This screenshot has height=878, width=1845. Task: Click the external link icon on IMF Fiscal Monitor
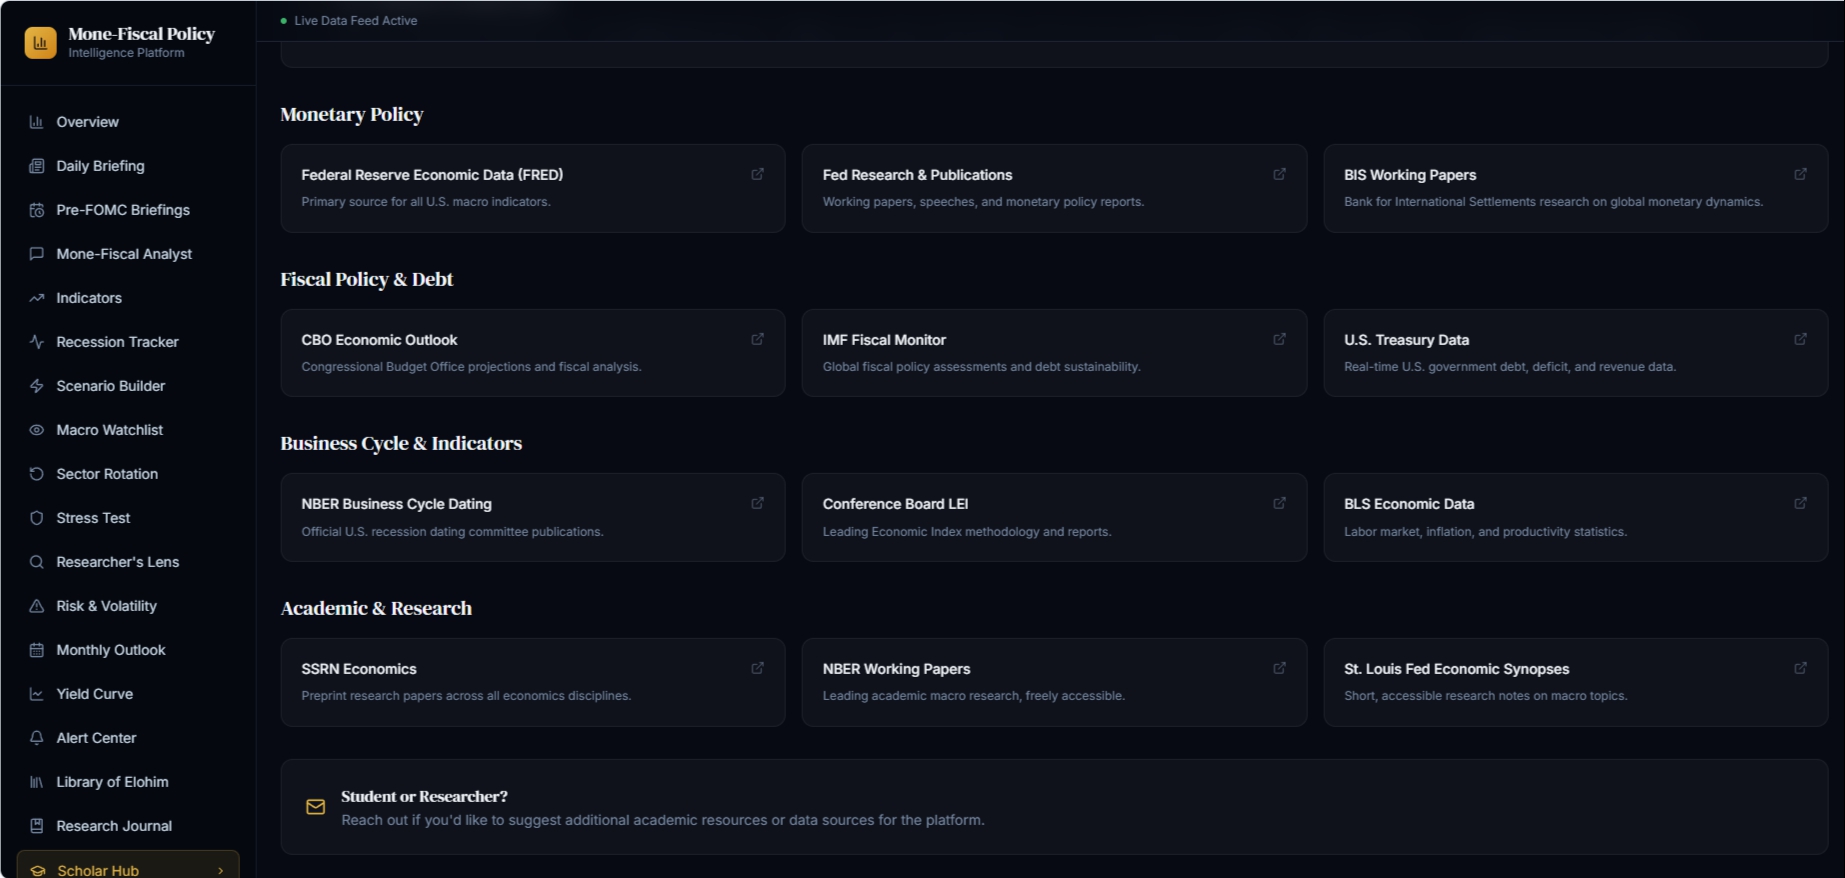pyautogui.click(x=1279, y=339)
